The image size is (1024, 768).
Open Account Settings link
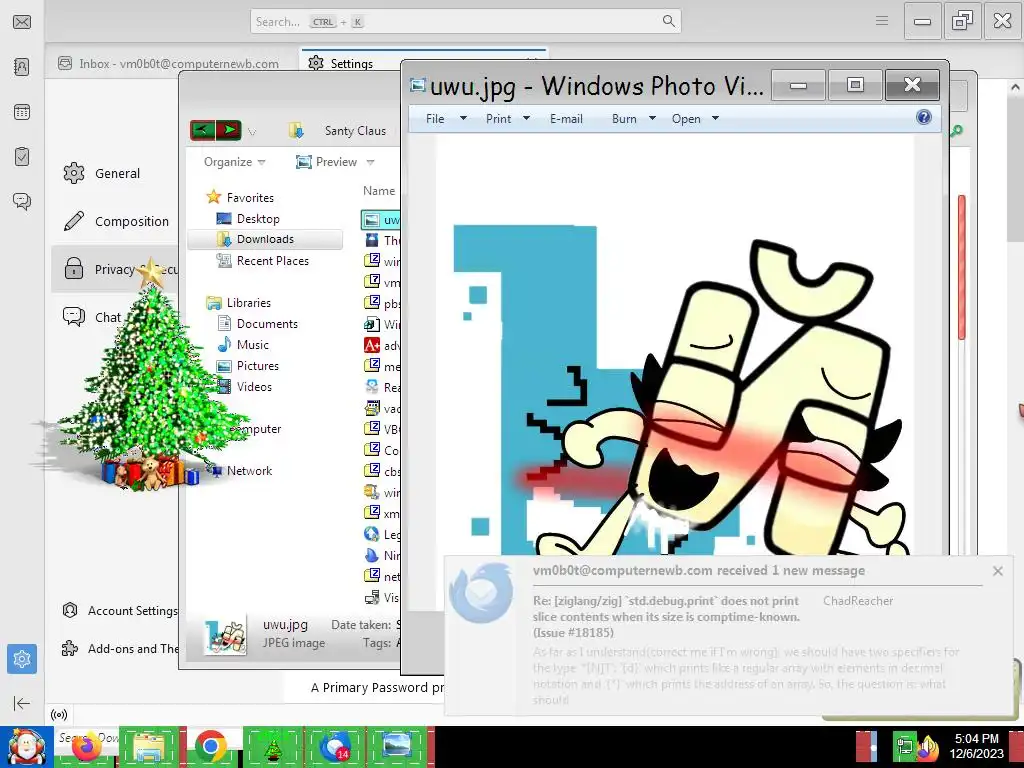[120, 611]
